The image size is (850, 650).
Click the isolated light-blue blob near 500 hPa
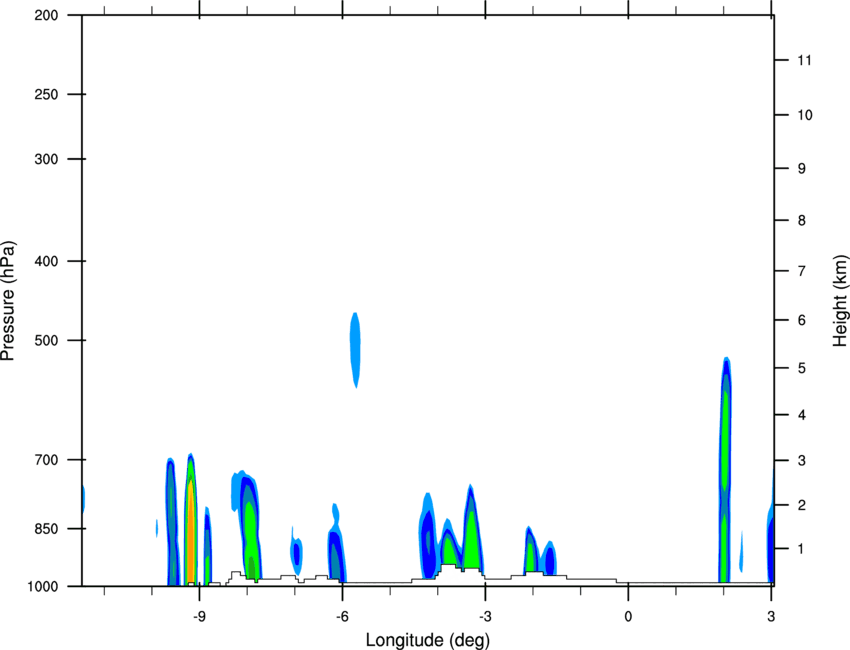pyautogui.click(x=355, y=350)
